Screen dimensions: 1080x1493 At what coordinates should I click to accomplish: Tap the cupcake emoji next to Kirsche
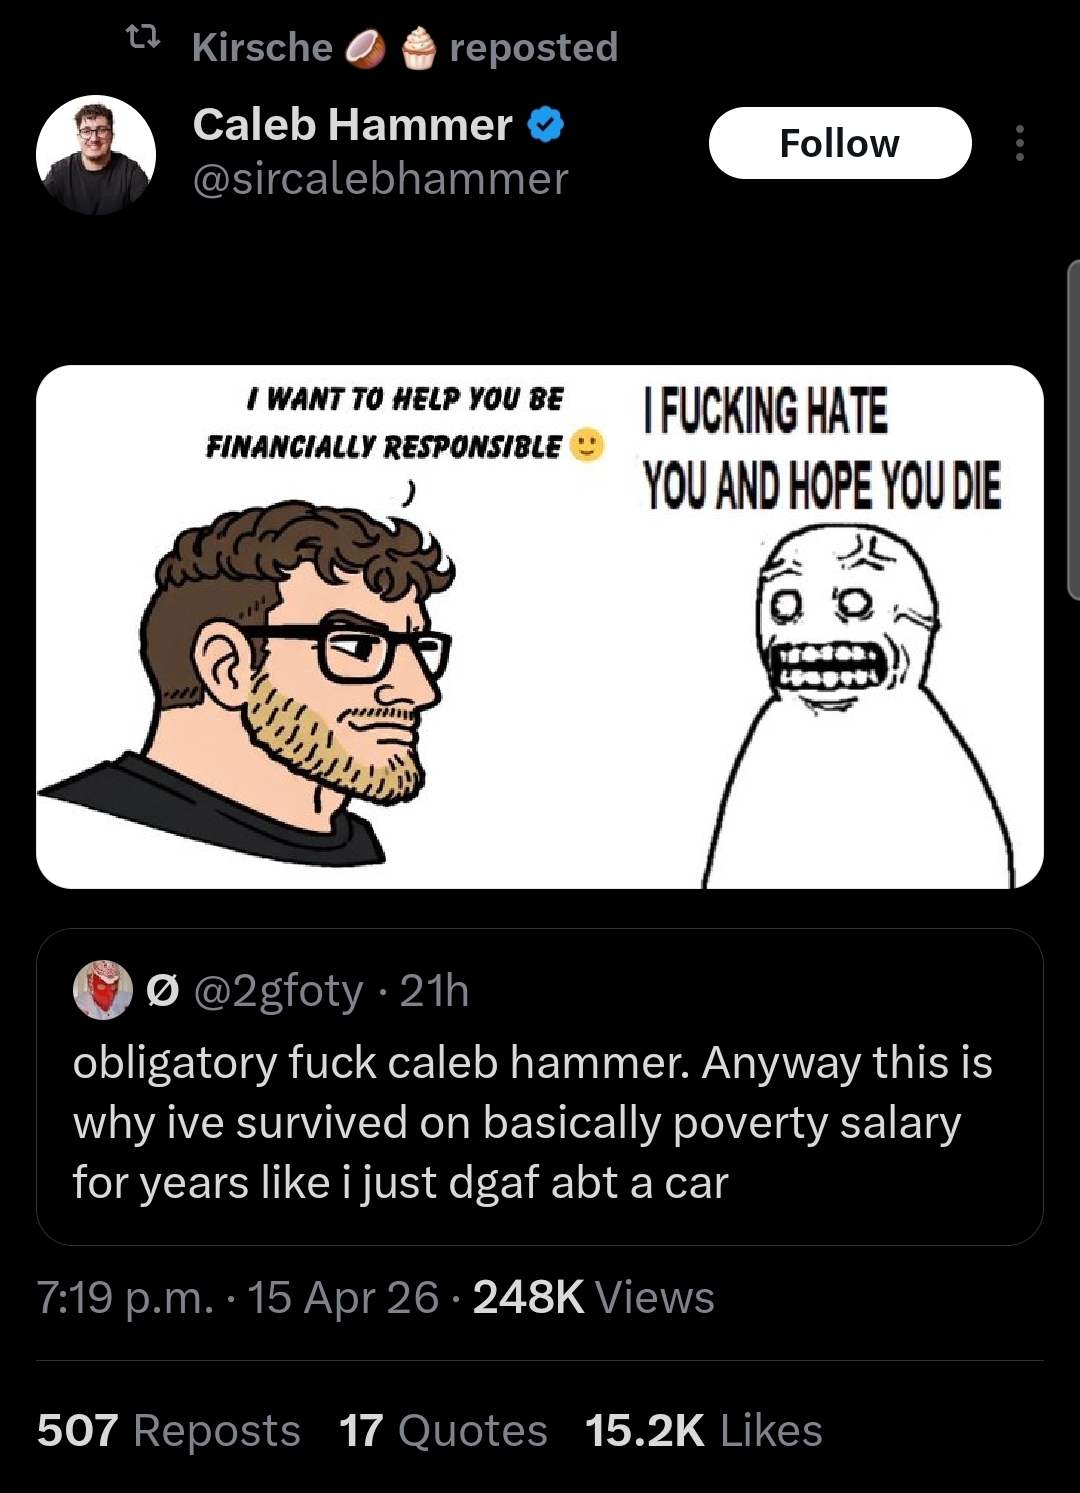click(x=419, y=48)
